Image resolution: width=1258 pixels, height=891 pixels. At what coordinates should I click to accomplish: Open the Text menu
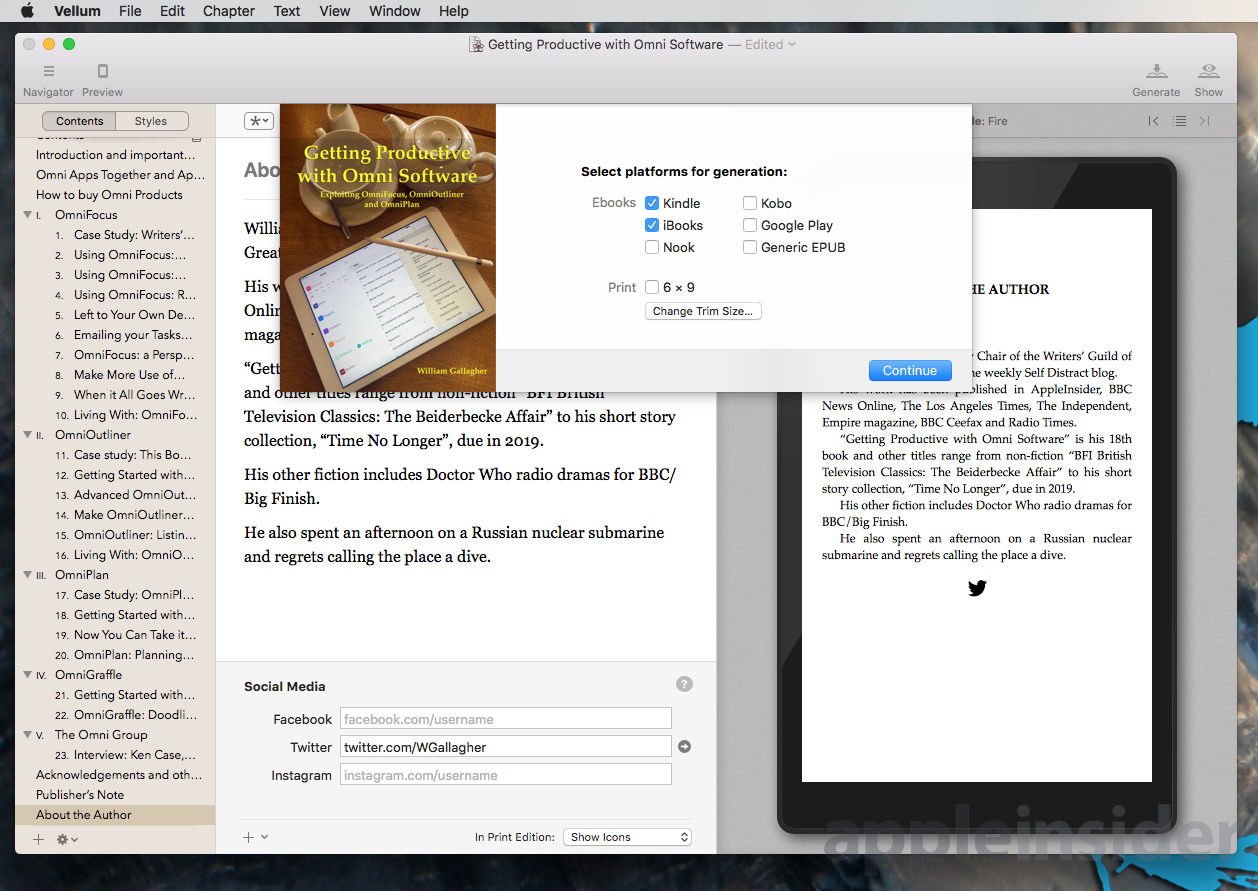tap(287, 11)
